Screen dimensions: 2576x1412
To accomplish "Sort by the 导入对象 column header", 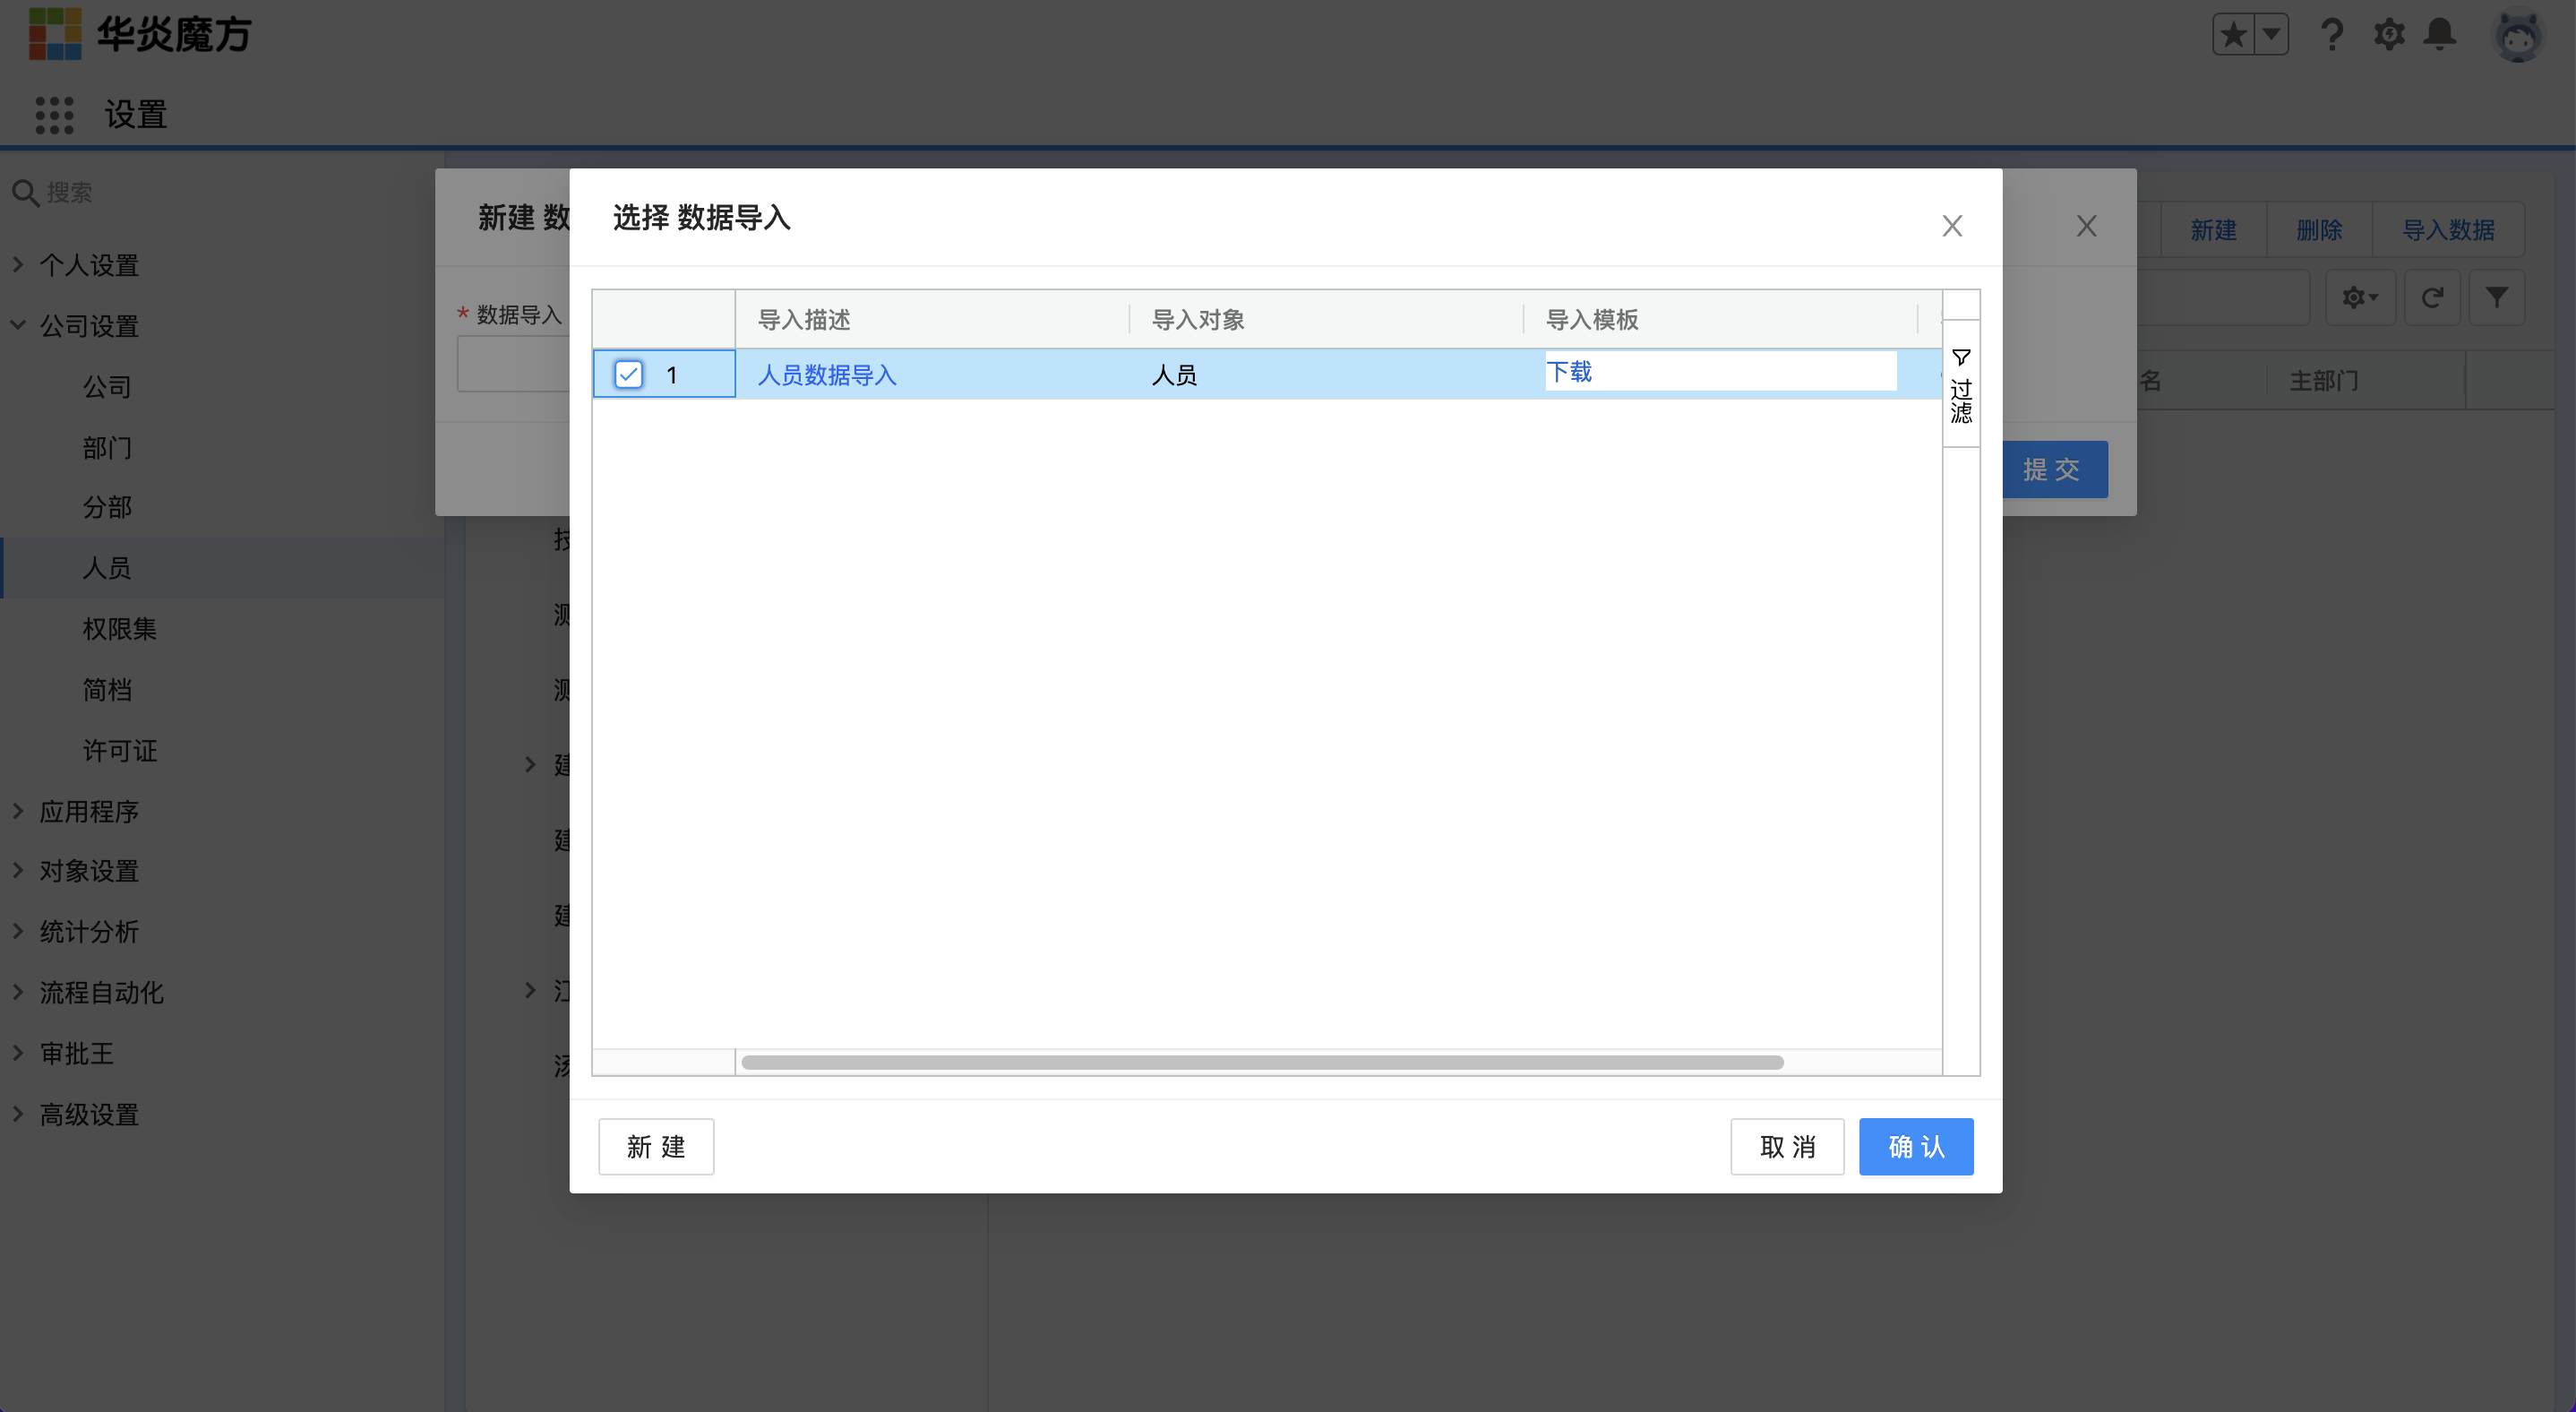I will 1198,319.
